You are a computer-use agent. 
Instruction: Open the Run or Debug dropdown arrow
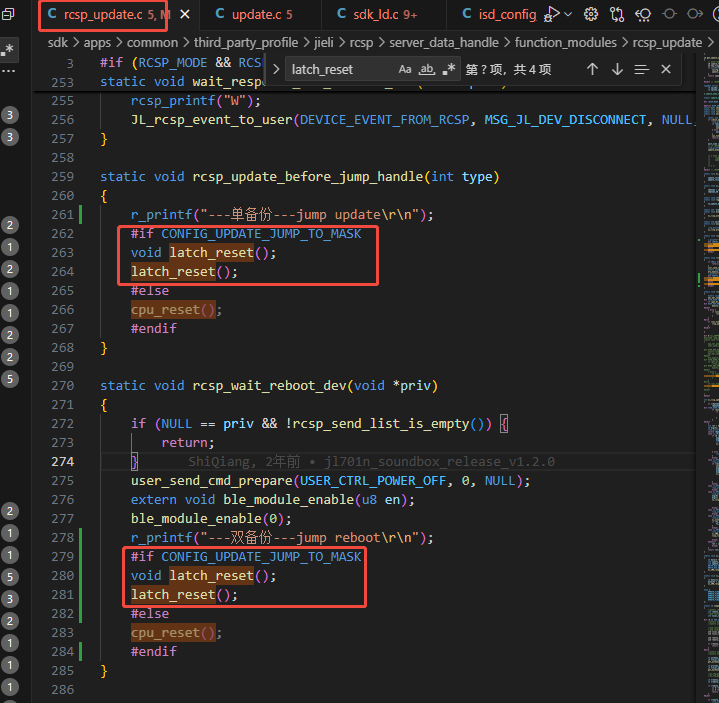click(x=568, y=14)
